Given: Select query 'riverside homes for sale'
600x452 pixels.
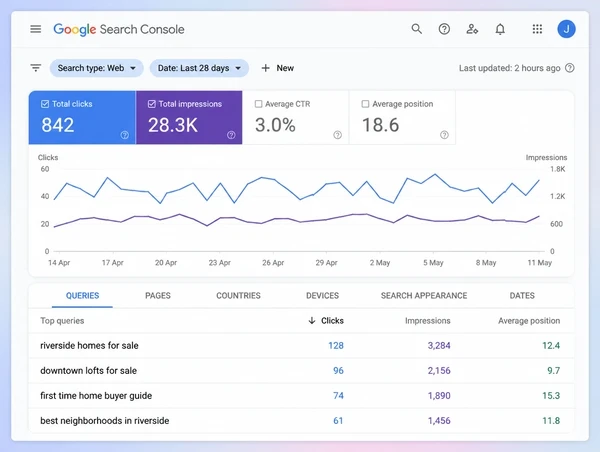Looking at the screenshot, I should (89, 346).
